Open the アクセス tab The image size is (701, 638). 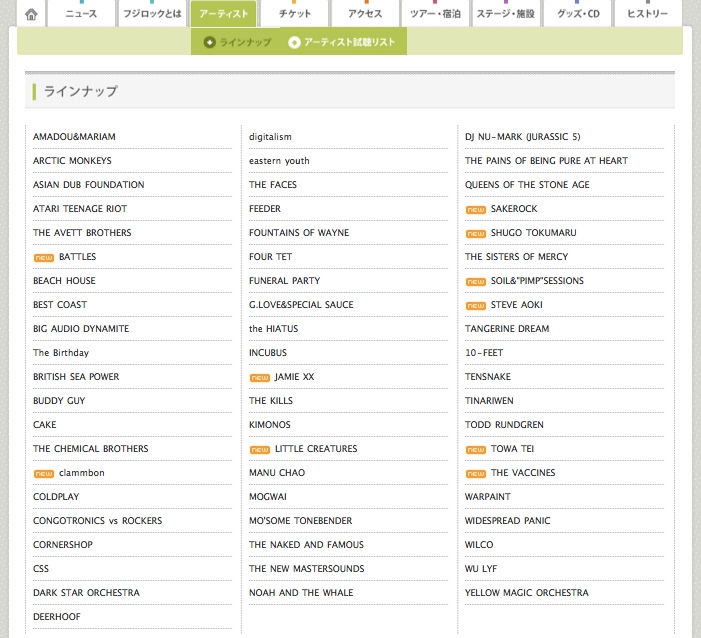[x=365, y=13]
